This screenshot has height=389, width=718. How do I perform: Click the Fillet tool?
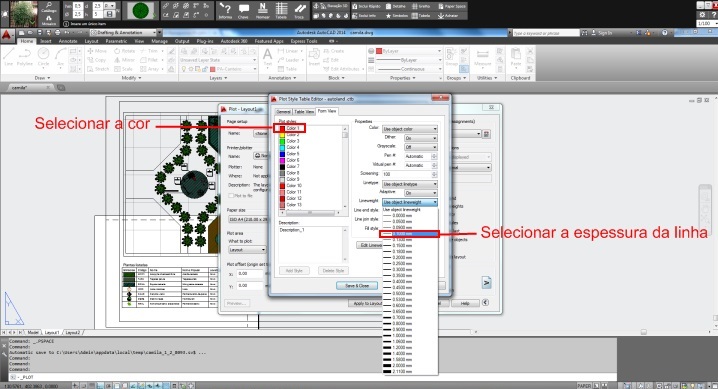pos(149,60)
